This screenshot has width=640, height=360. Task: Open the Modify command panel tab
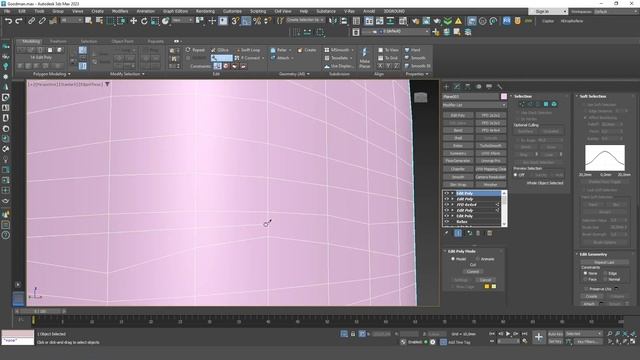click(457, 87)
